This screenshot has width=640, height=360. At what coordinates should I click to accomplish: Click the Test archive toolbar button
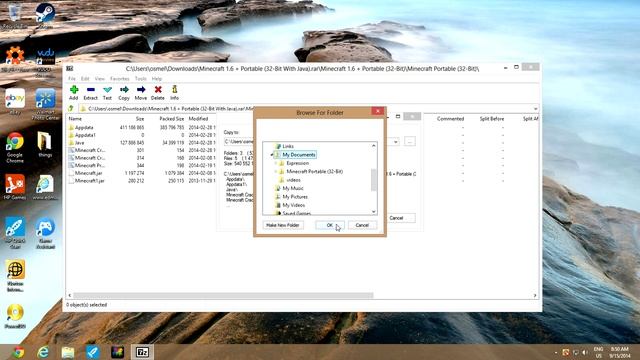pos(107,93)
